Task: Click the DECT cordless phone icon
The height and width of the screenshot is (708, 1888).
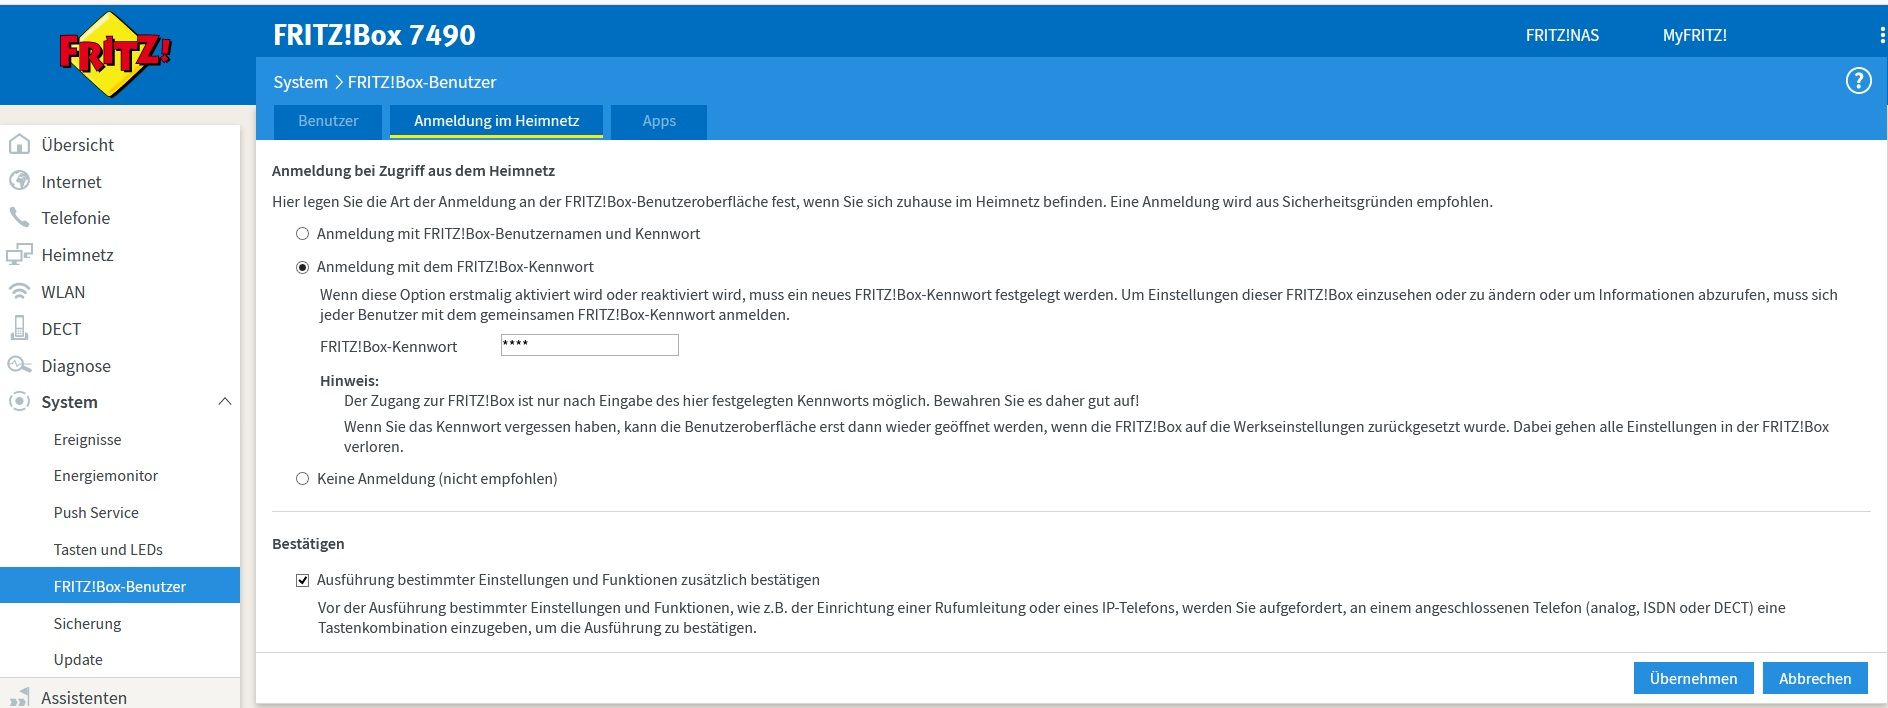Action: point(19,328)
